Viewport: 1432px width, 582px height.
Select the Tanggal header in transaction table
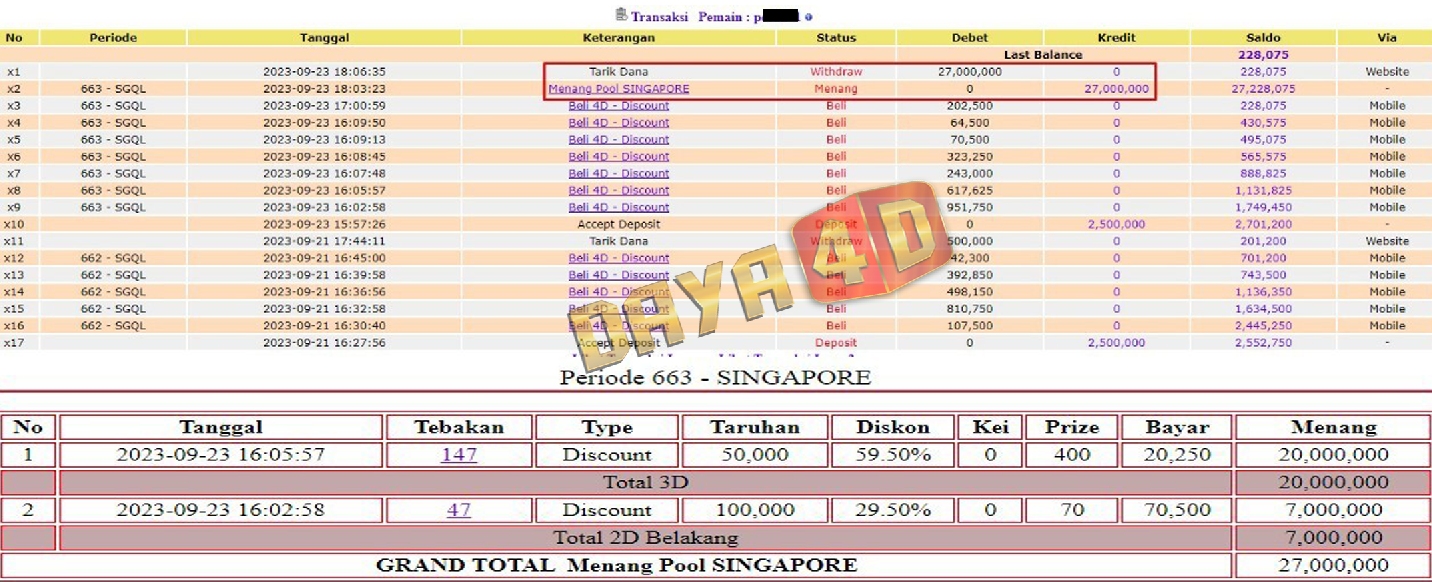324,38
